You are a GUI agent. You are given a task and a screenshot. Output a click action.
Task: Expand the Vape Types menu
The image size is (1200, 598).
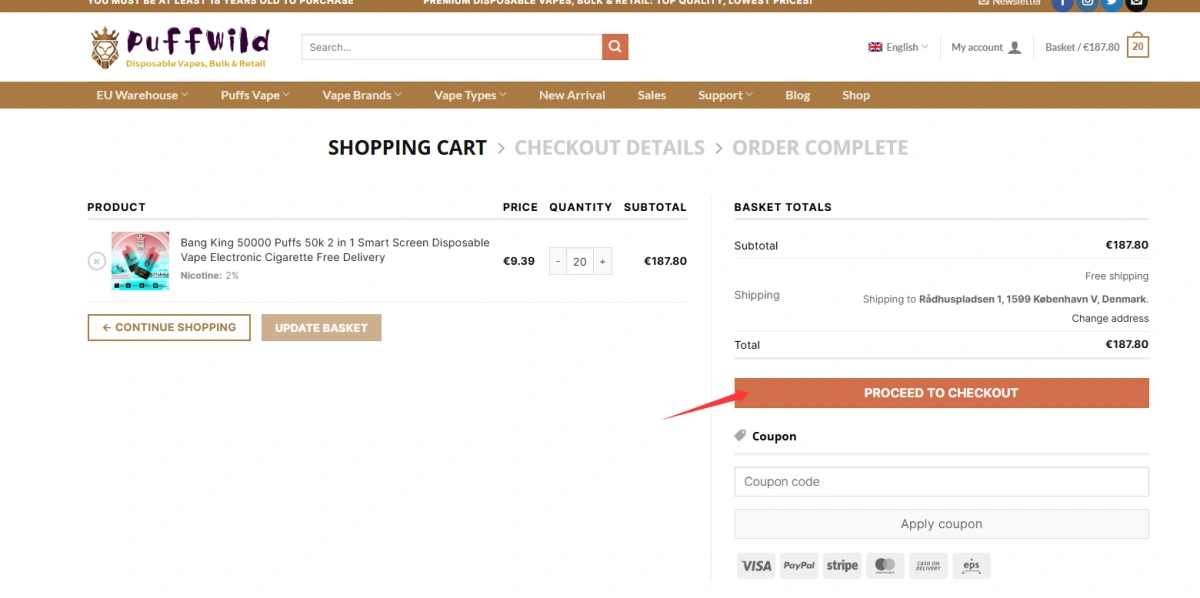pos(470,95)
